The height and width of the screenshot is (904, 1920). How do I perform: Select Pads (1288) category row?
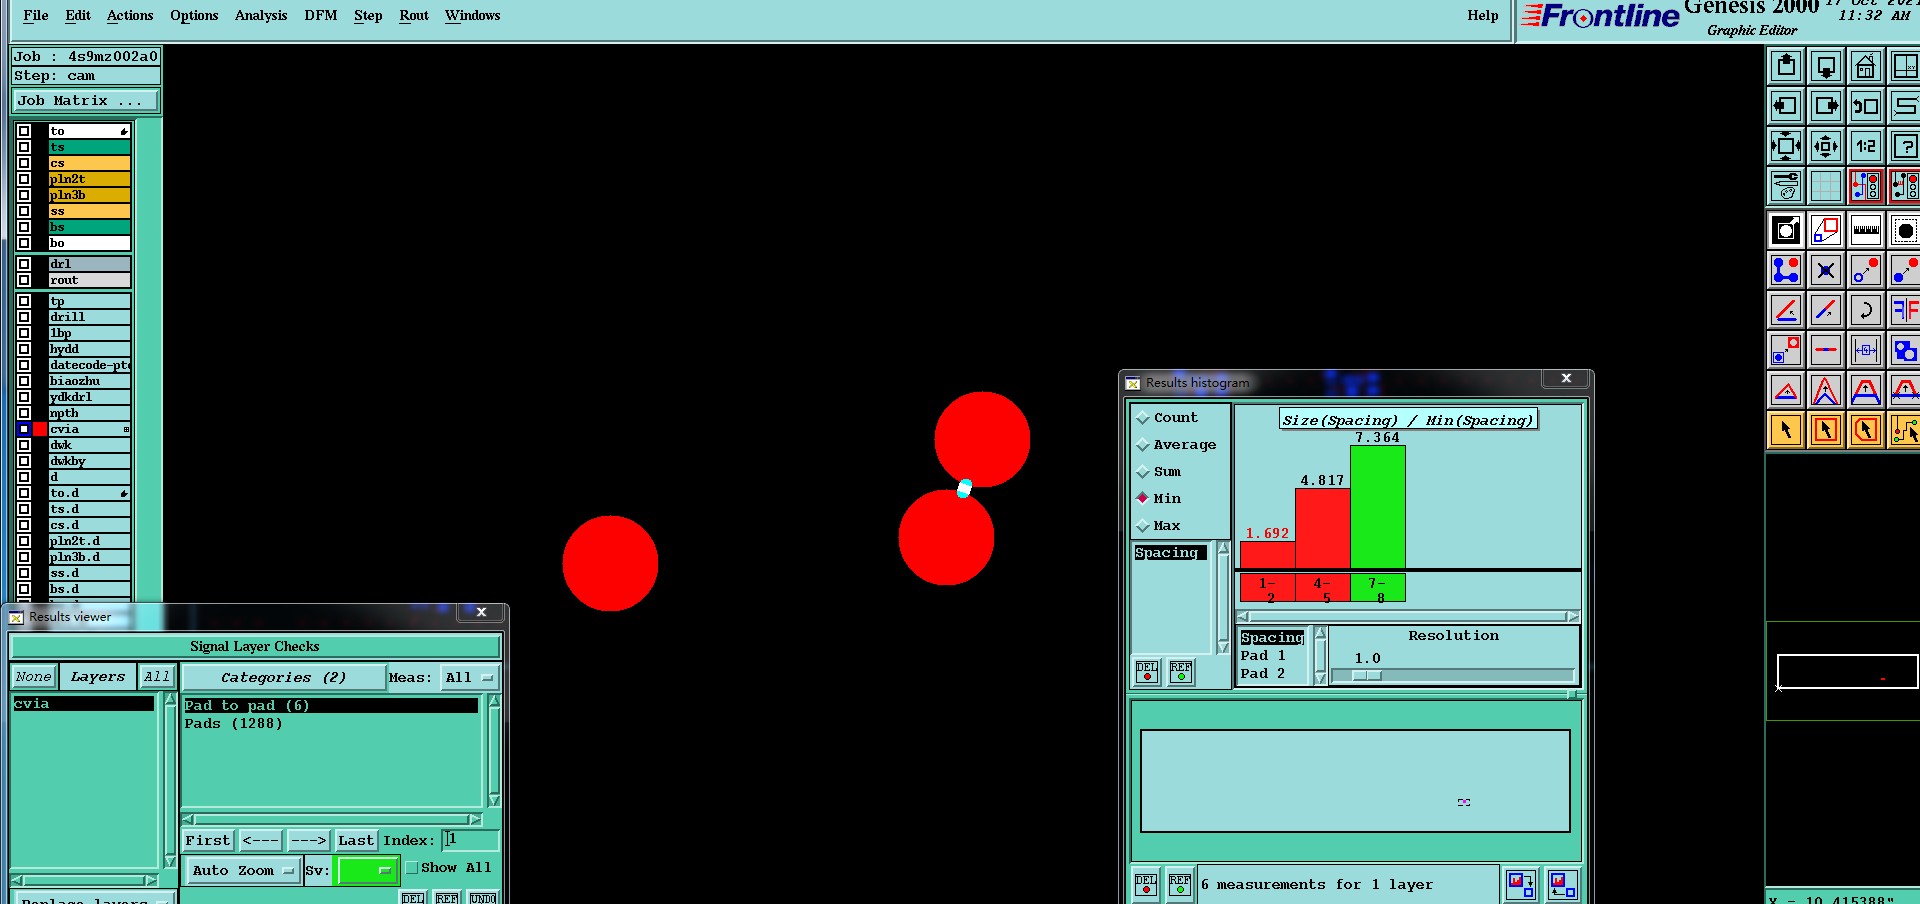(330, 724)
